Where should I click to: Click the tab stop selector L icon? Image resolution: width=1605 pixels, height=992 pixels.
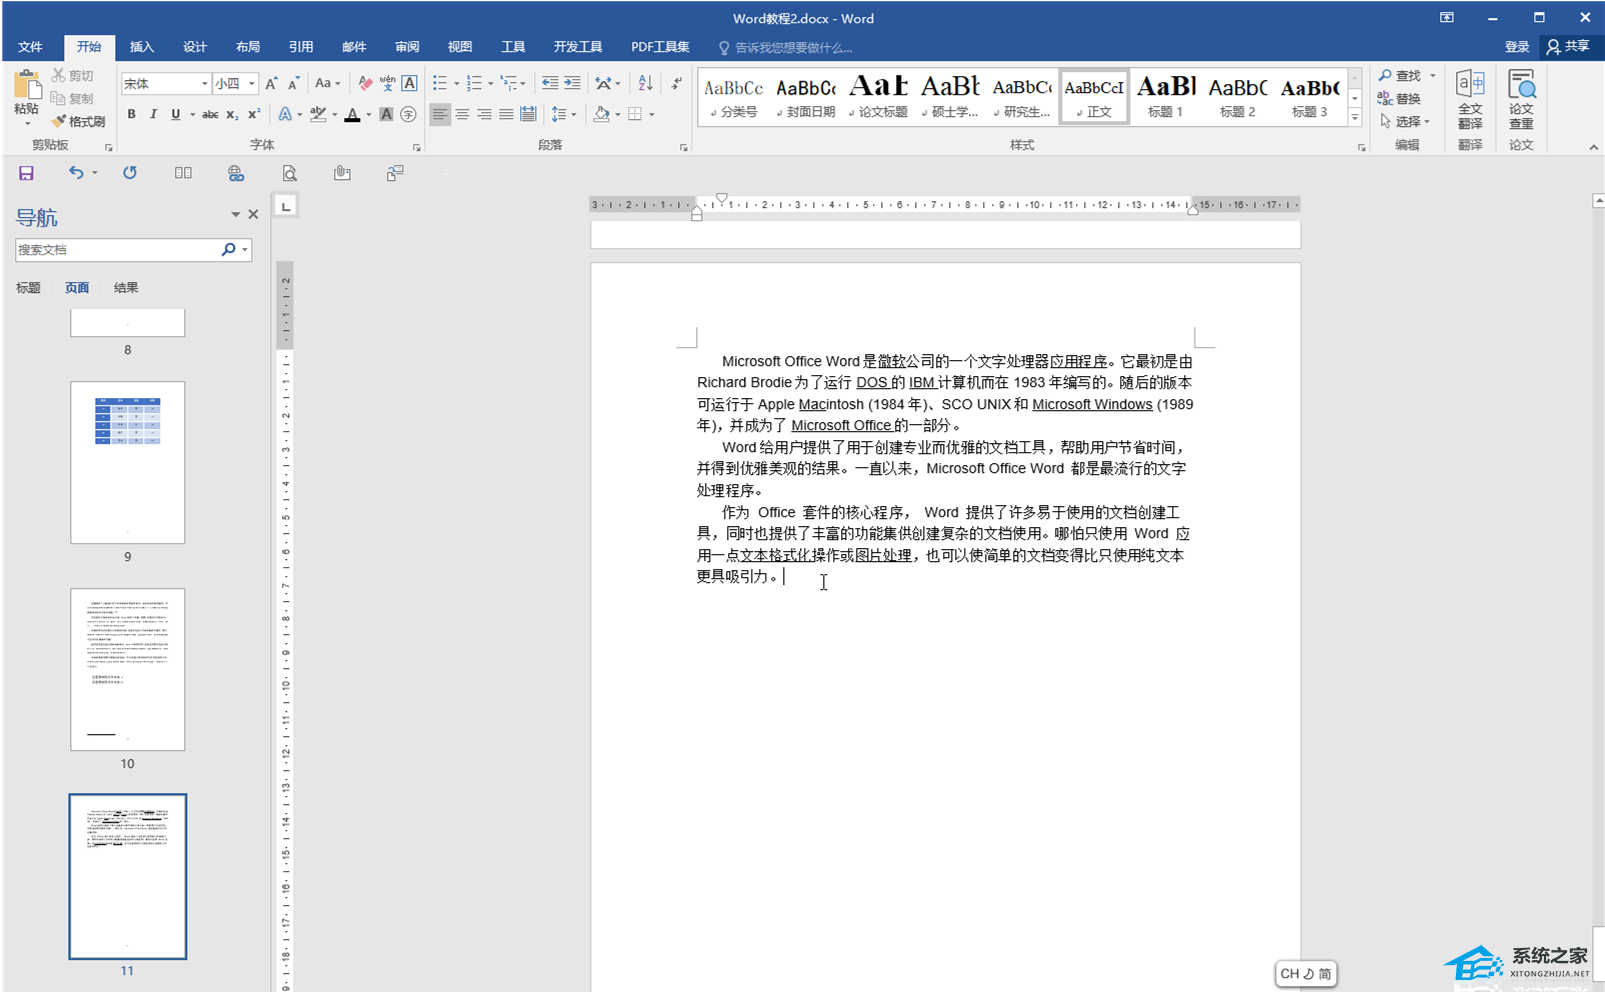click(286, 207)
